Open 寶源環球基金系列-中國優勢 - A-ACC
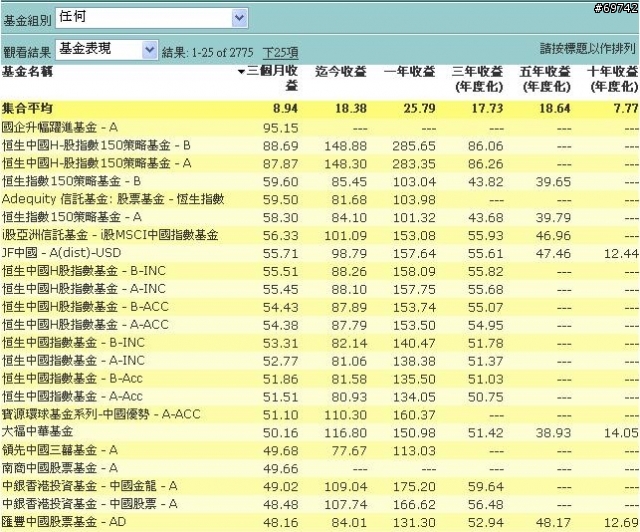Viewport: 640px width, 532px height. tap(101, 414)
